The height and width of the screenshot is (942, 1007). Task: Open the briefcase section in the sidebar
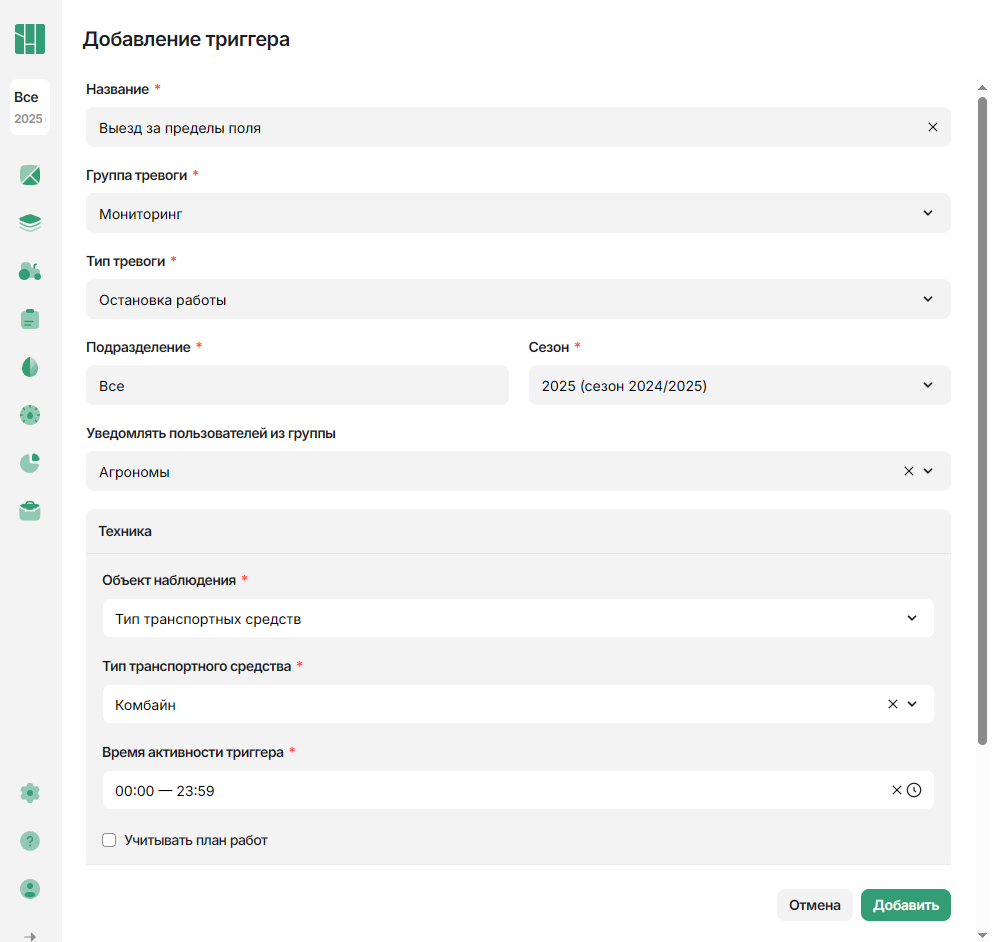point(29,511)
